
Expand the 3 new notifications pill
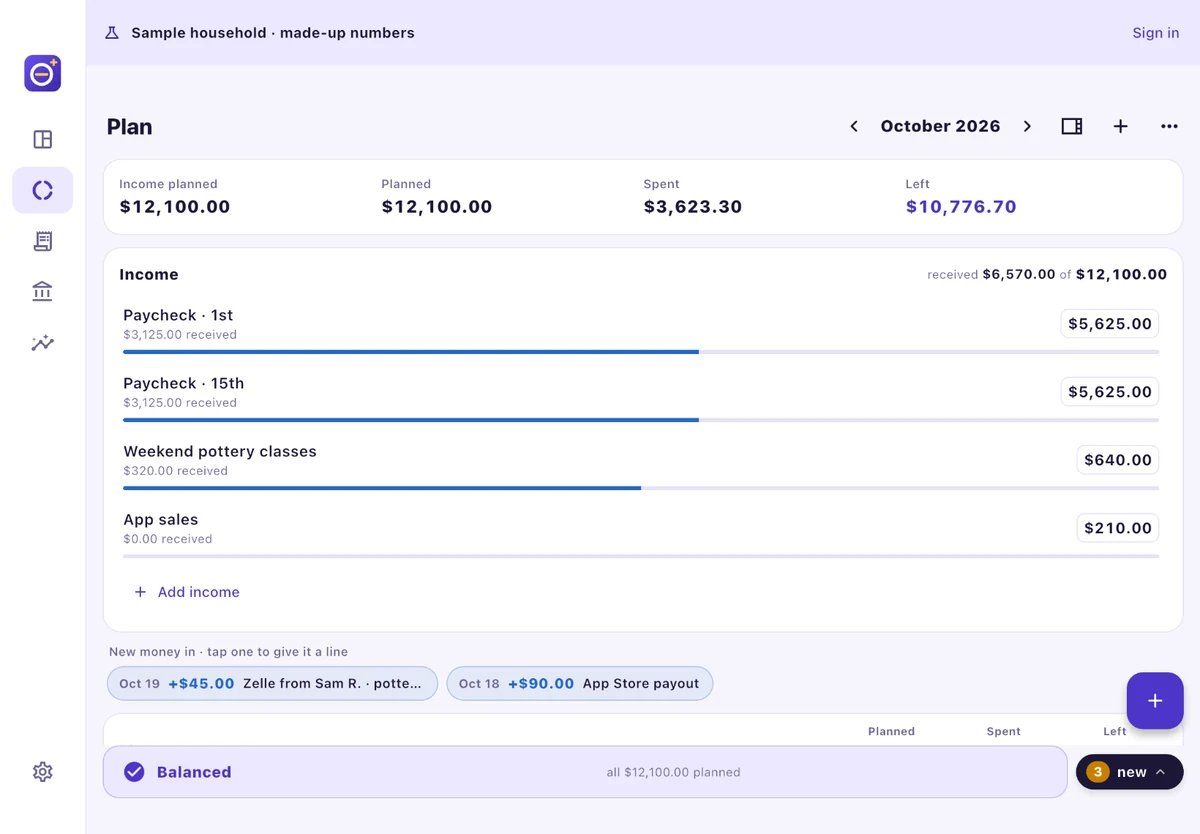click(1130, 772)
